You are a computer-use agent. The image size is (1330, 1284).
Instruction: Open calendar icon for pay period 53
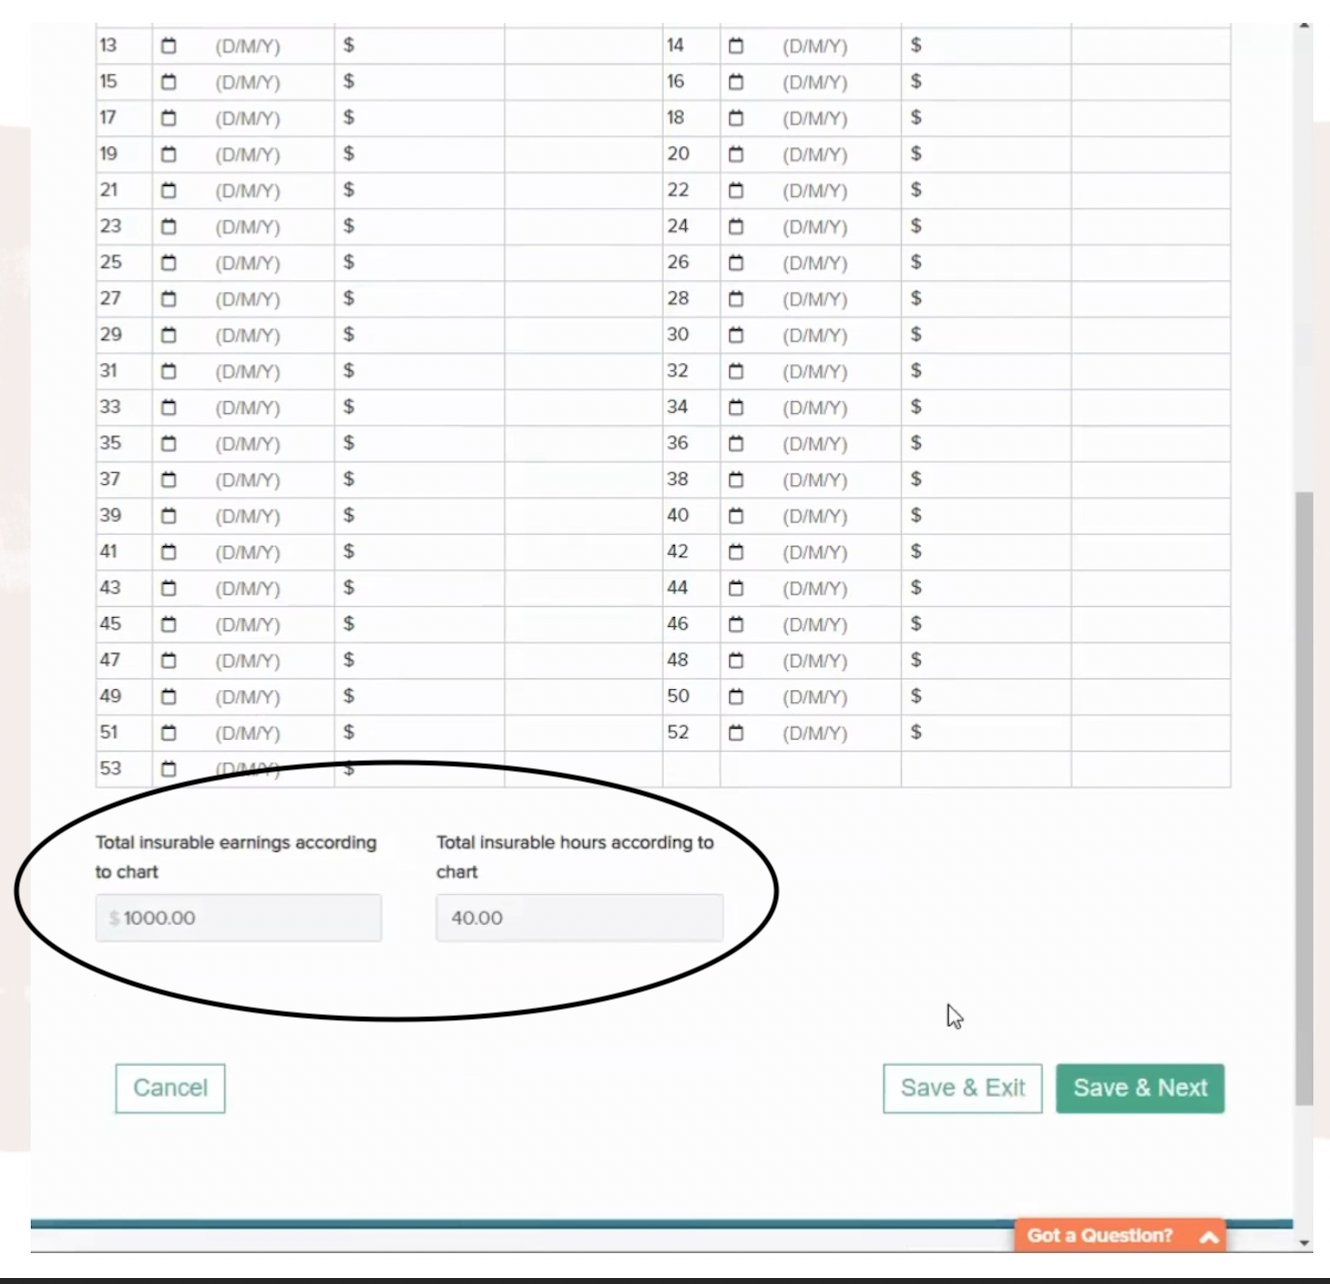168,769
